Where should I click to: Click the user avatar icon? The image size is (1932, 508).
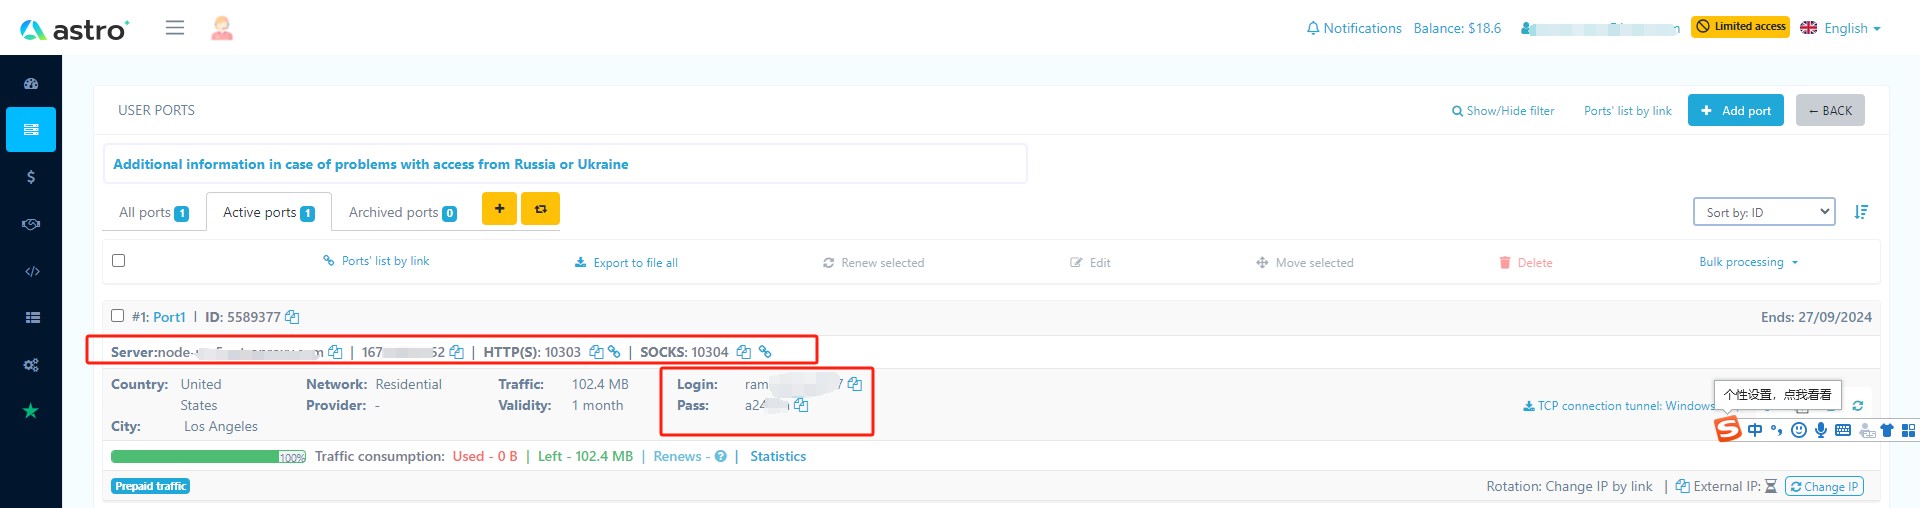point(222,28)
